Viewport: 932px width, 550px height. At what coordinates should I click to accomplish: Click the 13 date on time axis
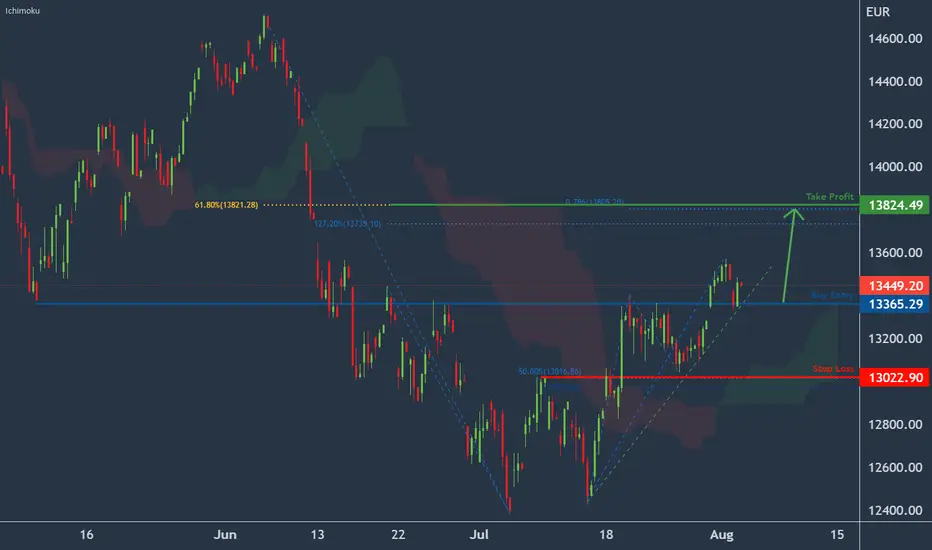pos(317,535)
